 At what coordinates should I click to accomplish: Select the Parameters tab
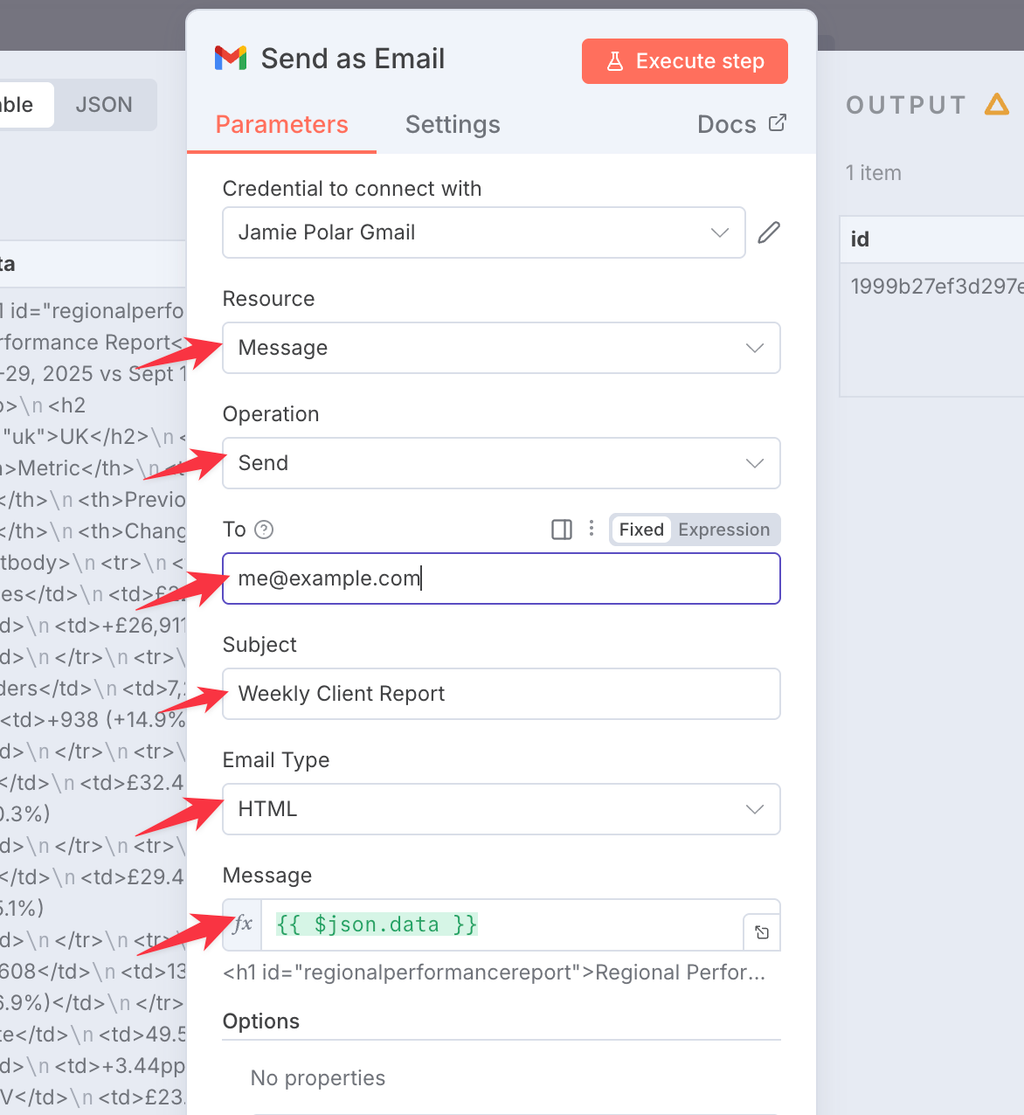pos(282,124)
